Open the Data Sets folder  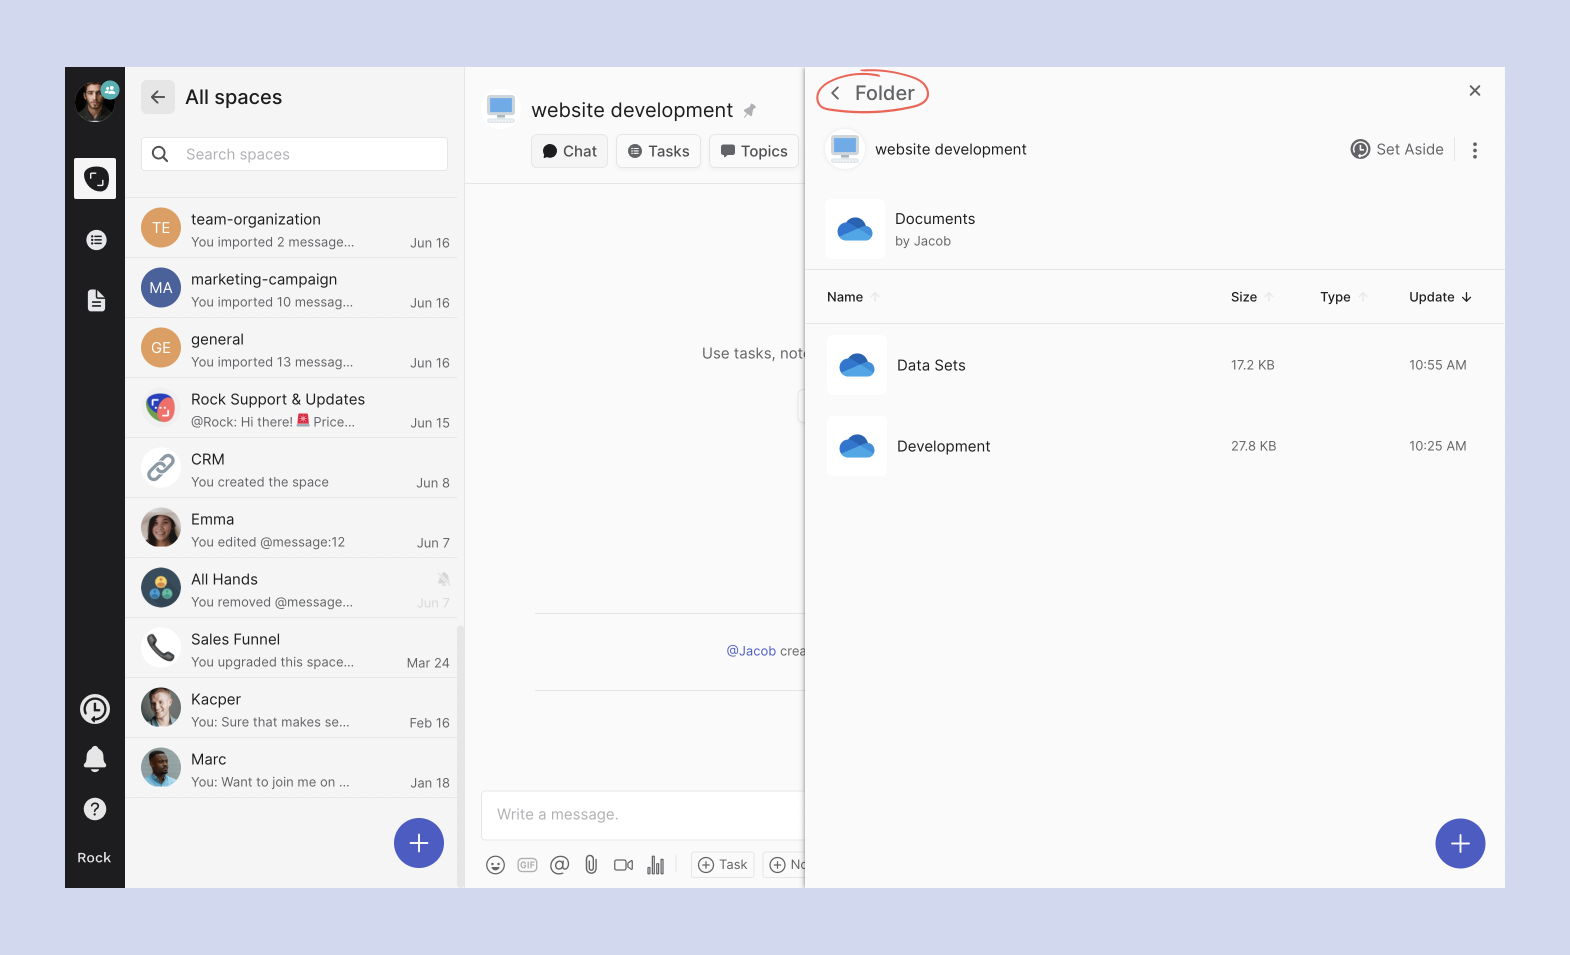click(930, 365)
